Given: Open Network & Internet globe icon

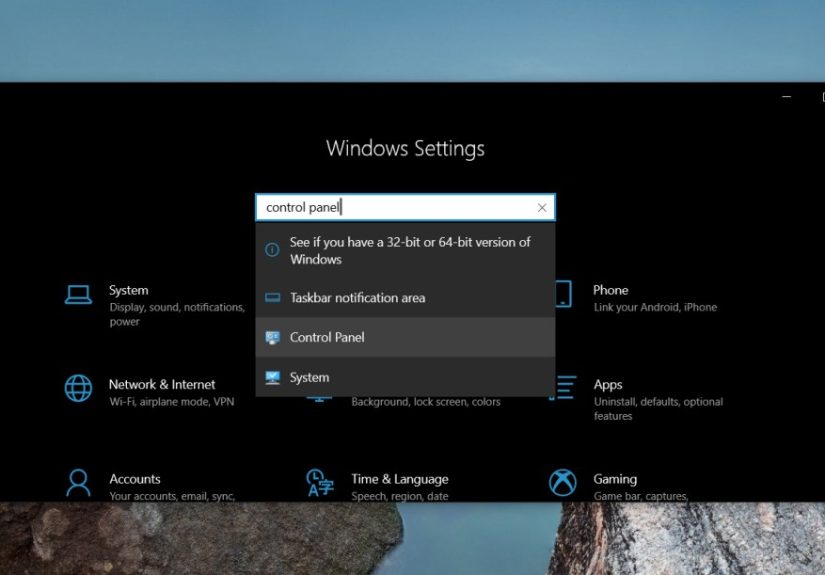Looking at the screenshot, I should coord(78,388).
